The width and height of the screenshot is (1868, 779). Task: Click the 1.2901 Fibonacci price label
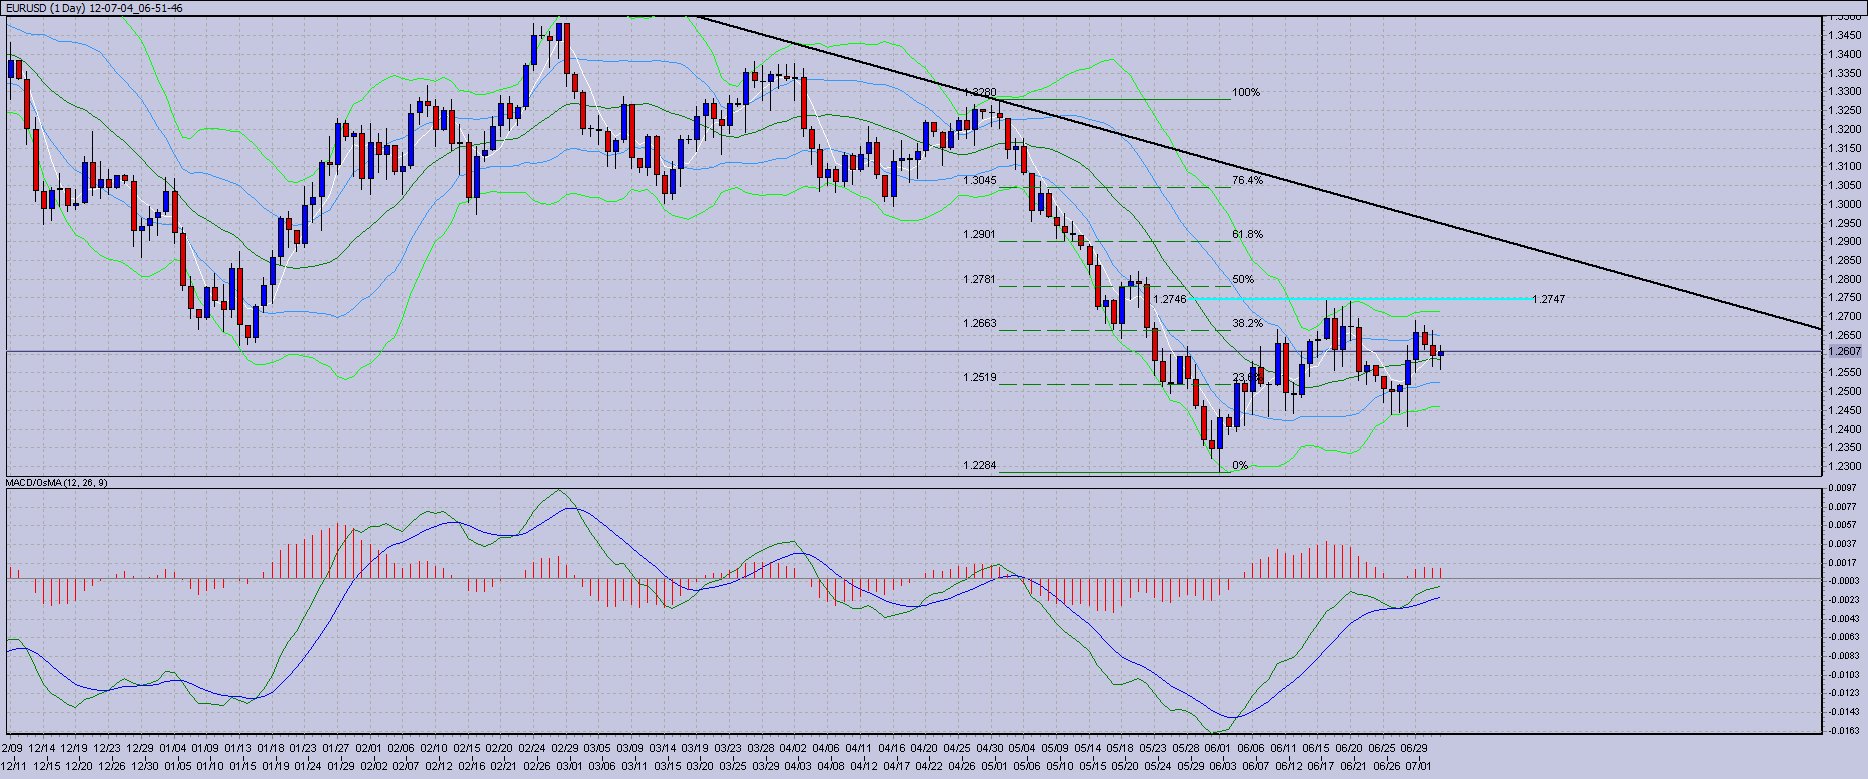pos(980,235)
